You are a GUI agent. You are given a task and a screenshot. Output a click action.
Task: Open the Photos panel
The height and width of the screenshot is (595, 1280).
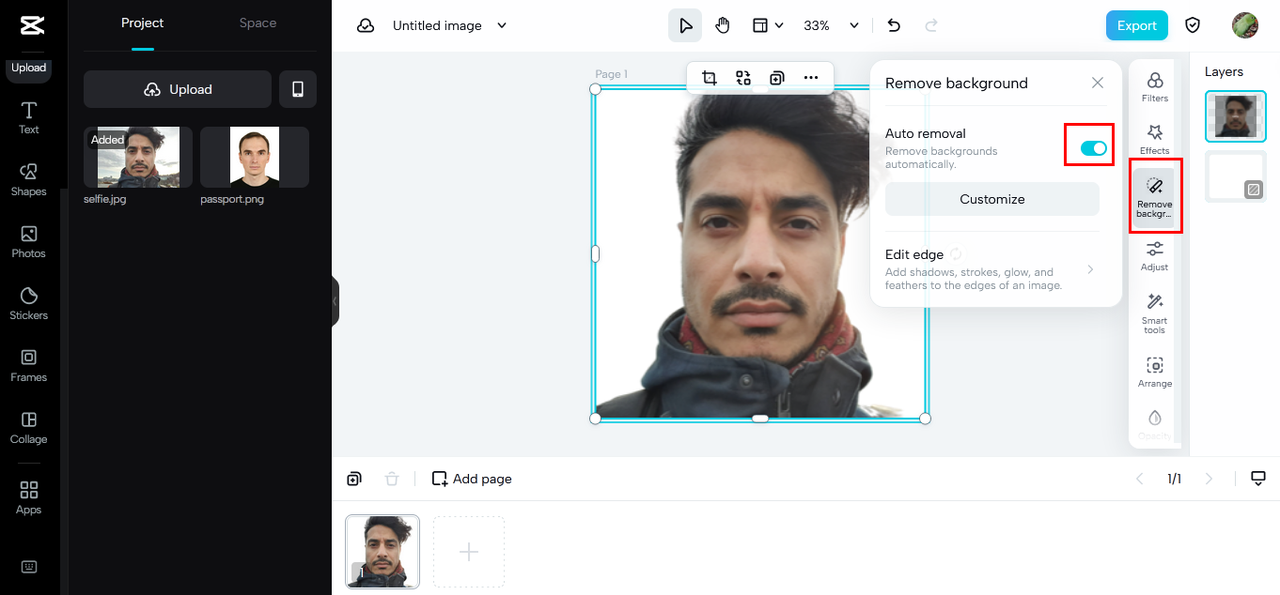(x=29, y=241)
